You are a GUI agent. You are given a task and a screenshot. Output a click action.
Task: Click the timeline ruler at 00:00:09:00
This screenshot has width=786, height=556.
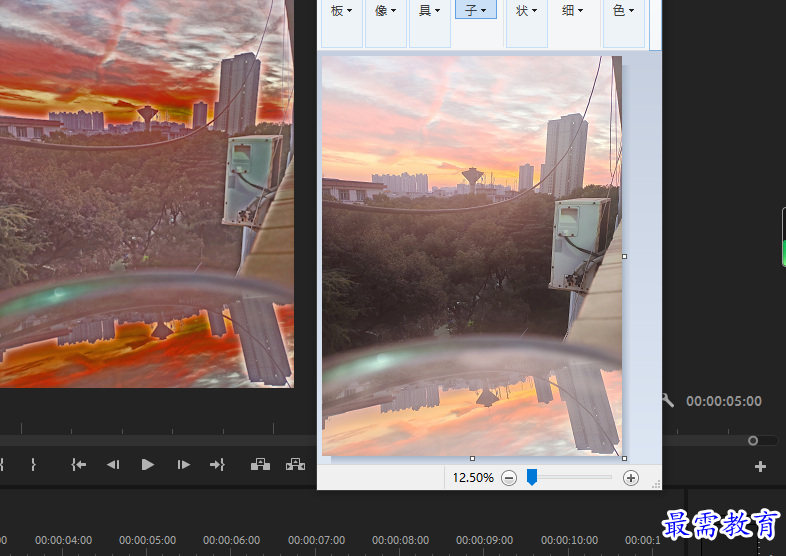click(485, 540)
